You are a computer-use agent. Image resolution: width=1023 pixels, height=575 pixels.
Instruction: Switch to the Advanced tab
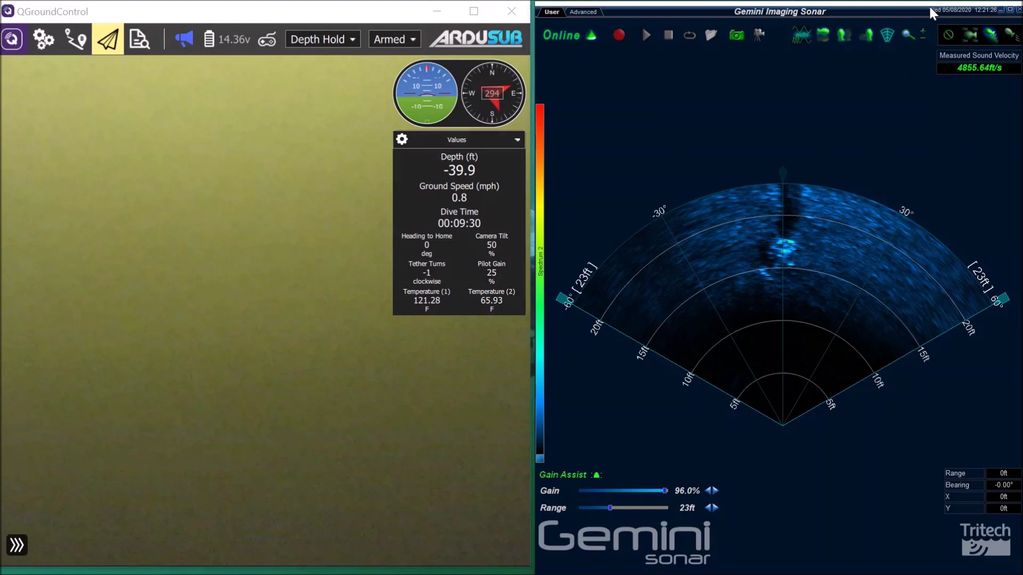pos(582,12)
